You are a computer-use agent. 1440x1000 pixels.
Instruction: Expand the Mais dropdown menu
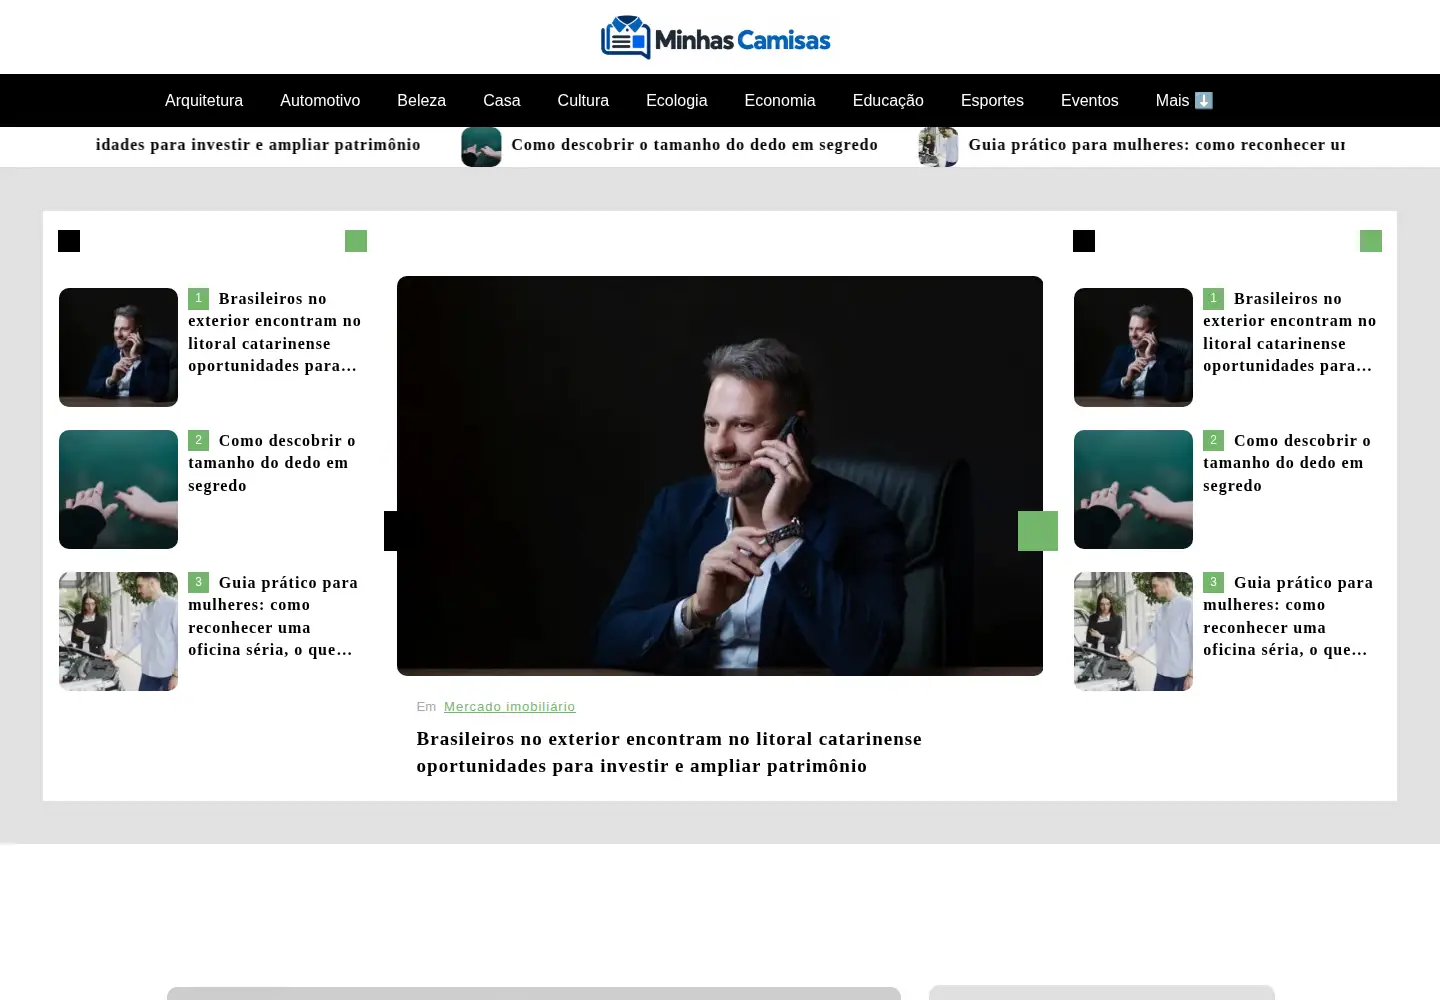1184,100
